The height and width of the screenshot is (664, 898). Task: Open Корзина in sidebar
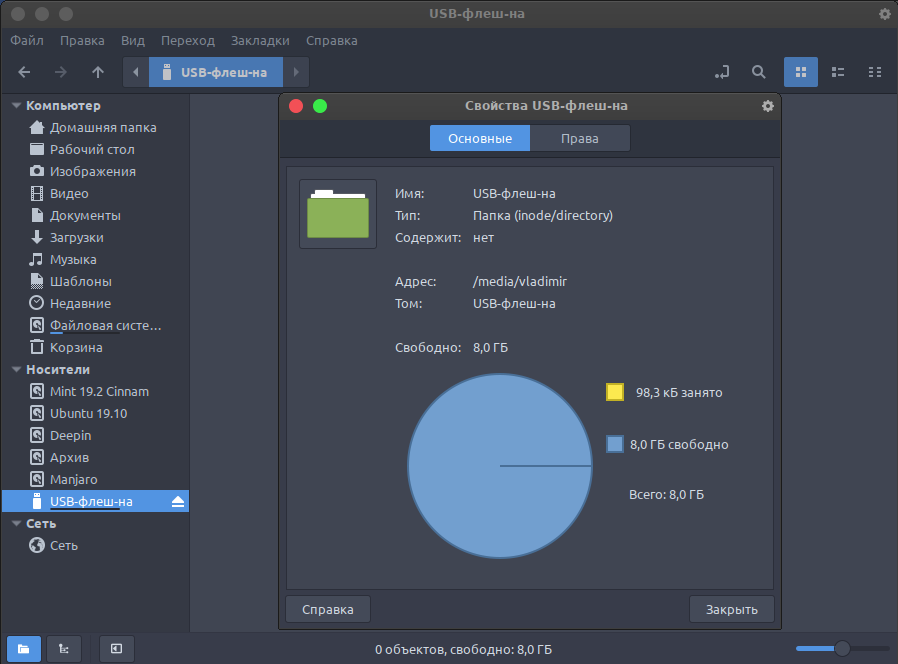95,348
